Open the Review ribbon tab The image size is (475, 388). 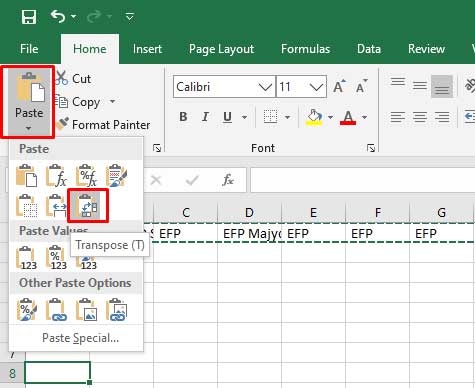tap(426, 49)
